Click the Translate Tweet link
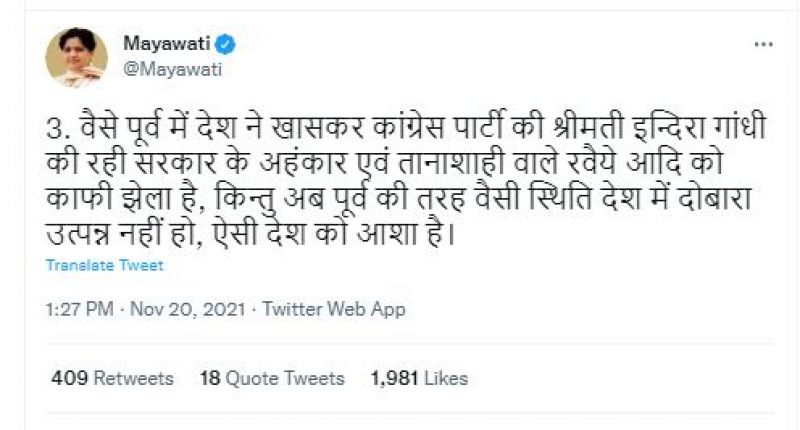 point(104,266)
